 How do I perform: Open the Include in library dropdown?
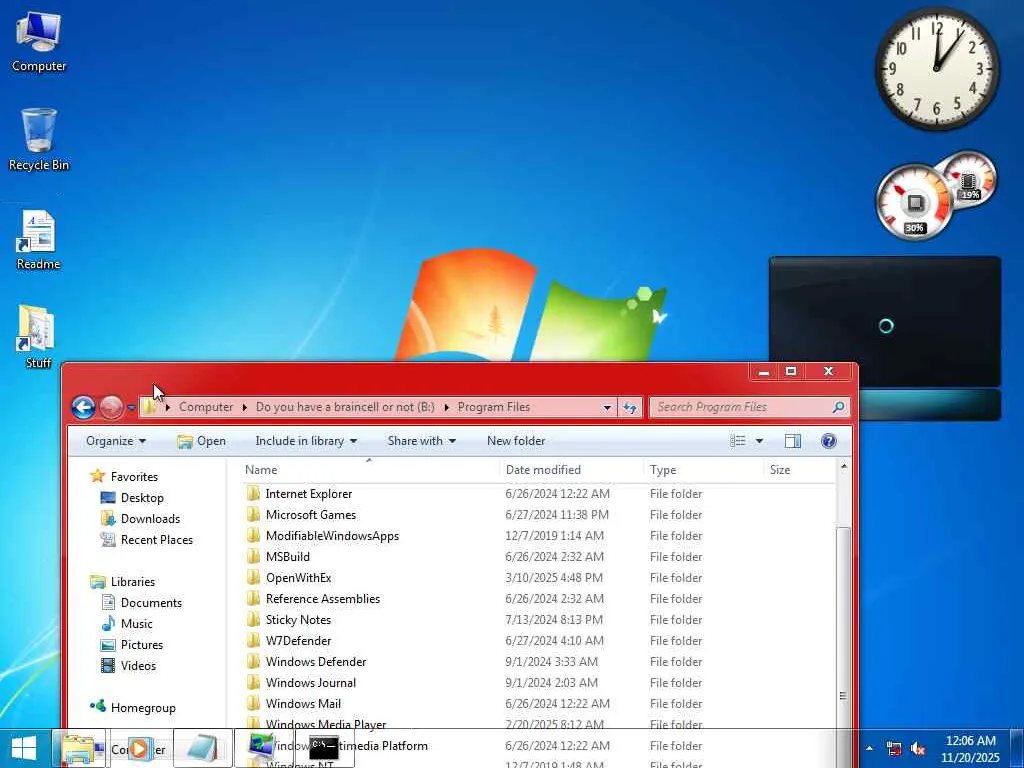click(306, 441)
